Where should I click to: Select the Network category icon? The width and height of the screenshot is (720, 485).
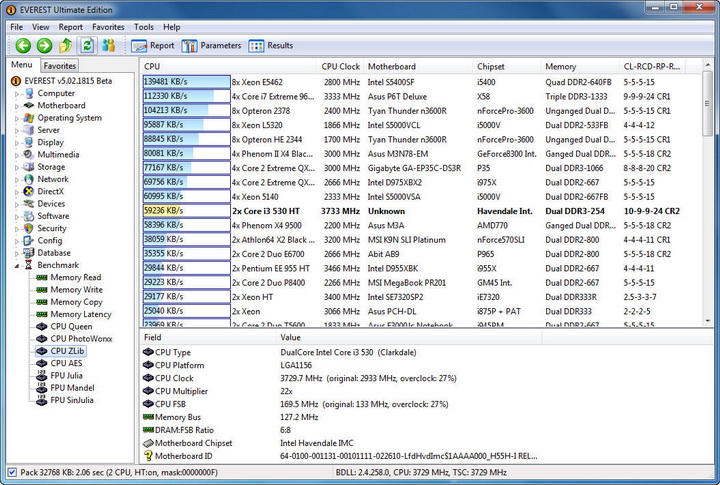[29, 179]
